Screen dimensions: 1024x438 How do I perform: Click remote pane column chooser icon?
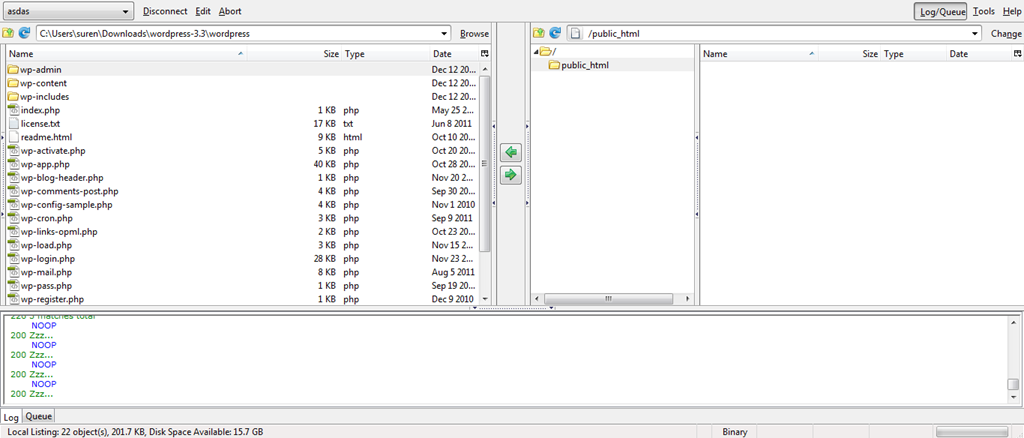coord(1015,54)
